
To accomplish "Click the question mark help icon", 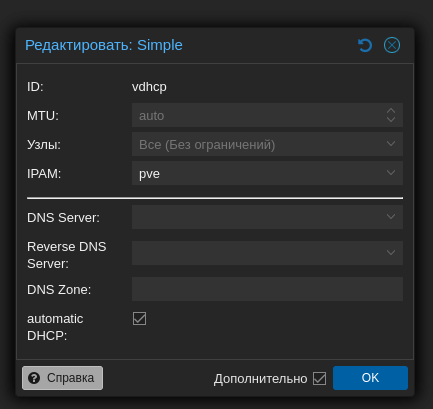I will click(34, 378).
